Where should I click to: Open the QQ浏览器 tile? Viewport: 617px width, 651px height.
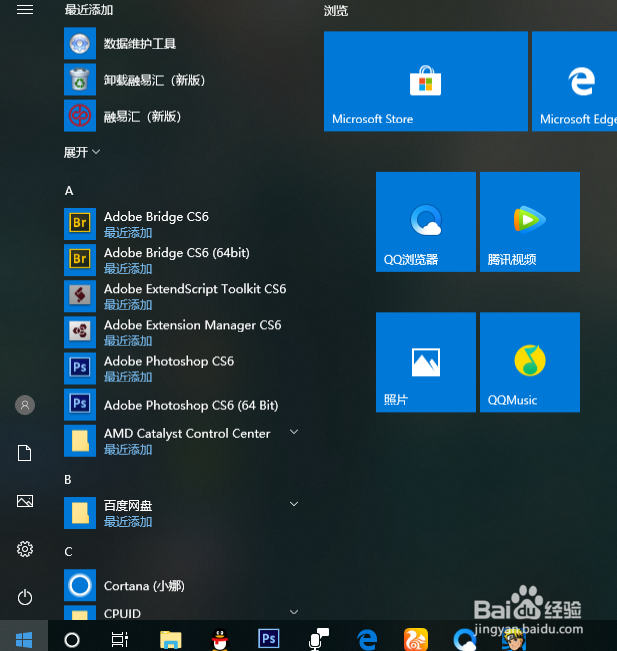coord(426,222)
